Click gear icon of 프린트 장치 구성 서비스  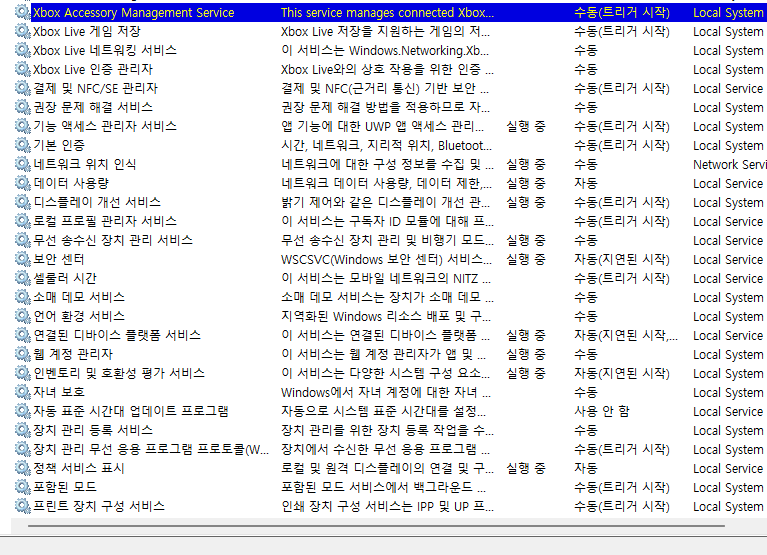[23, 506]
